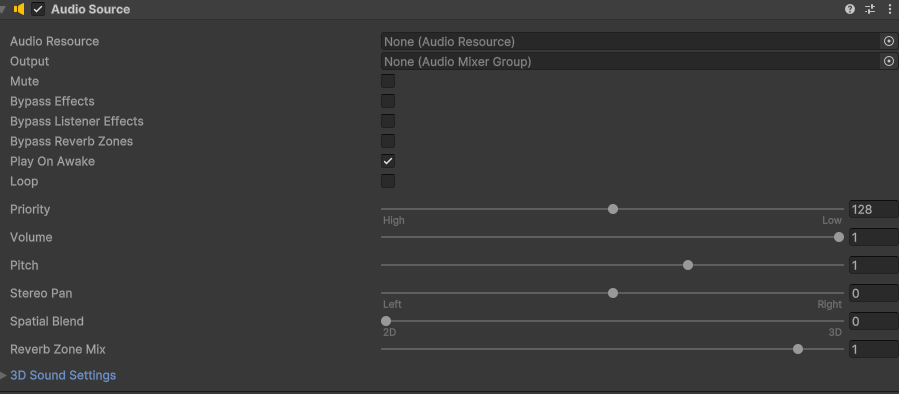
Task: Click the Pitch property label
Action: click(24, 265)
